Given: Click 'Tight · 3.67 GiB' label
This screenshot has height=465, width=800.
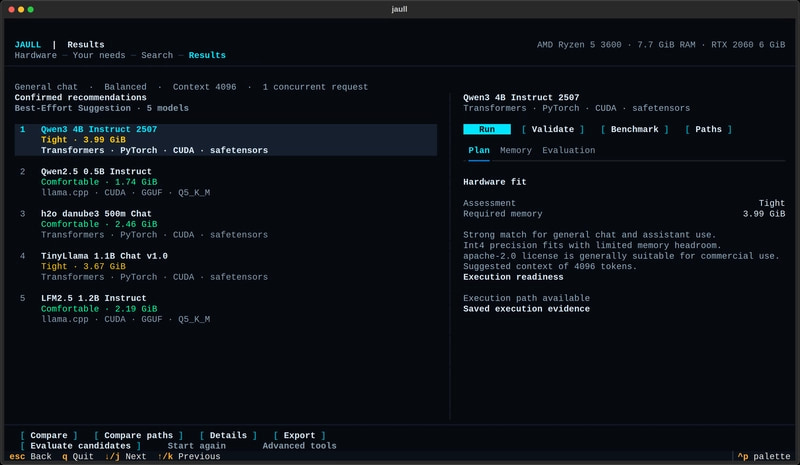Looking at the screenshot, I should point(83,266).
